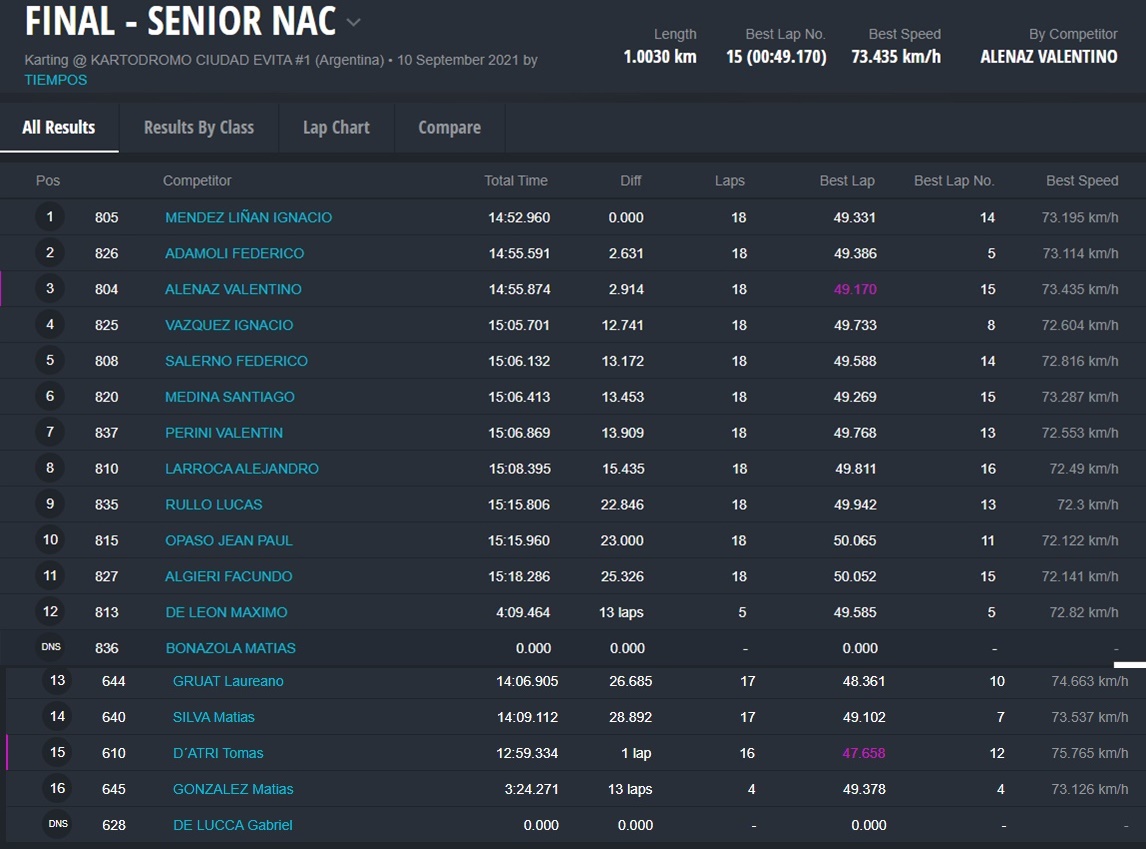
Task: Switch to the All Results tab
Action: coord(59,128)
